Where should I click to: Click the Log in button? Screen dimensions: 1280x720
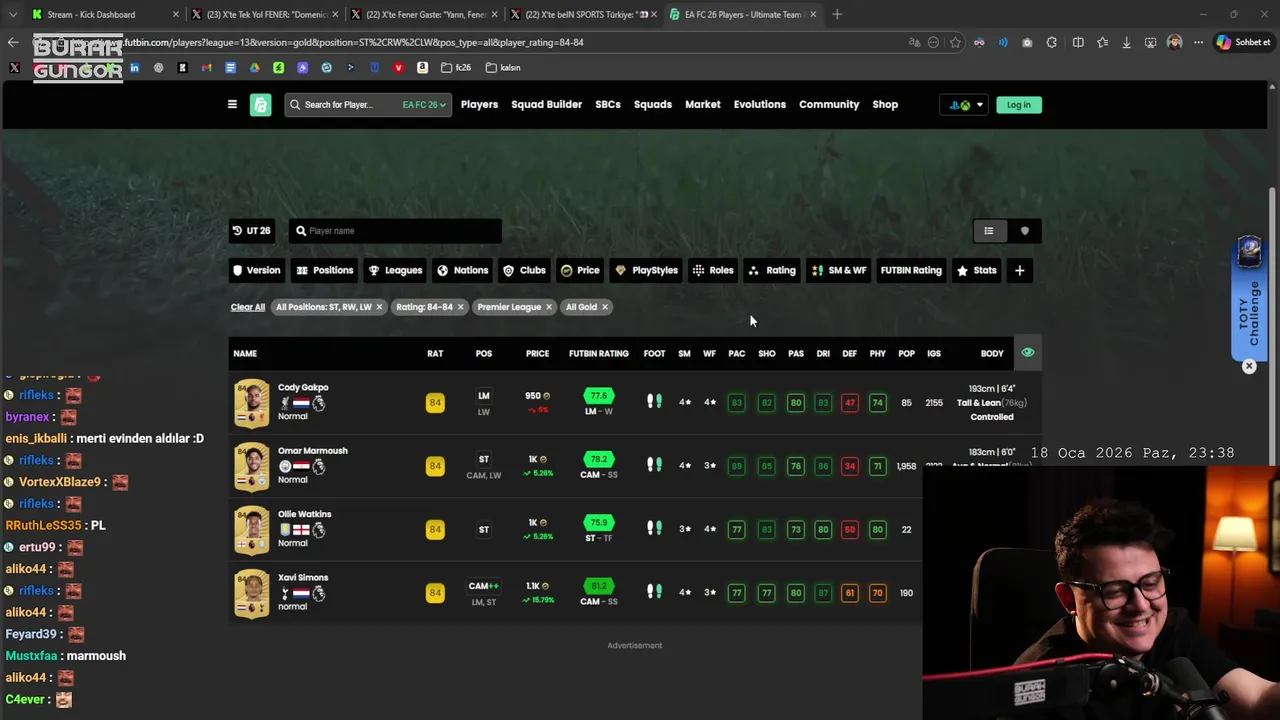tap(1018, 104)
